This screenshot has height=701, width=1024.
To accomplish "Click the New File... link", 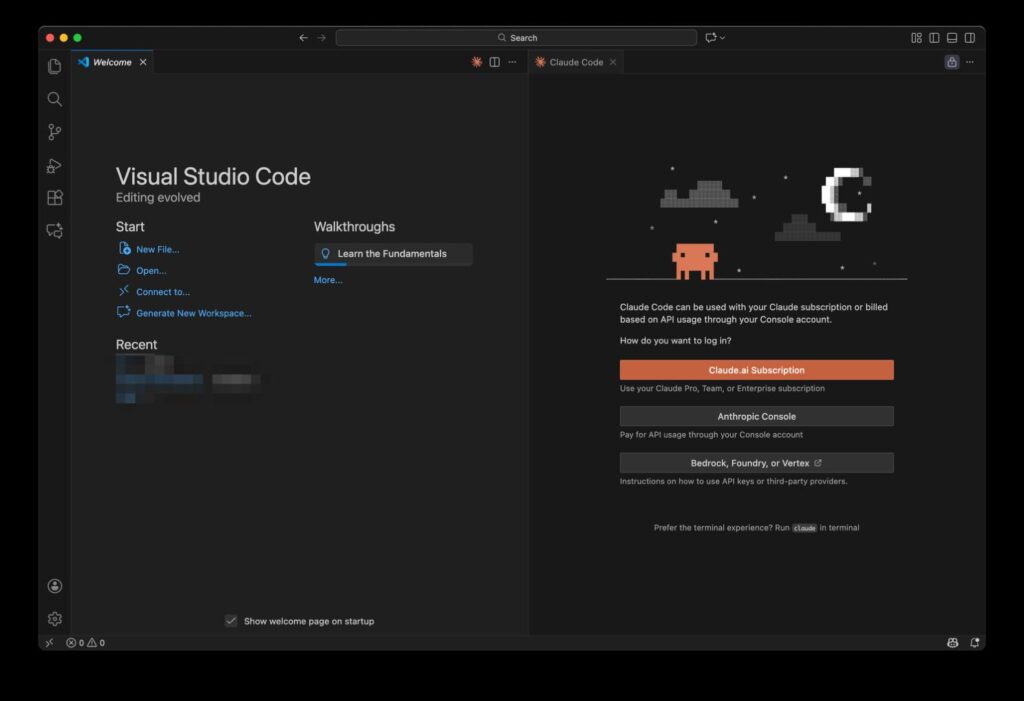I will (x=157, y=249).
